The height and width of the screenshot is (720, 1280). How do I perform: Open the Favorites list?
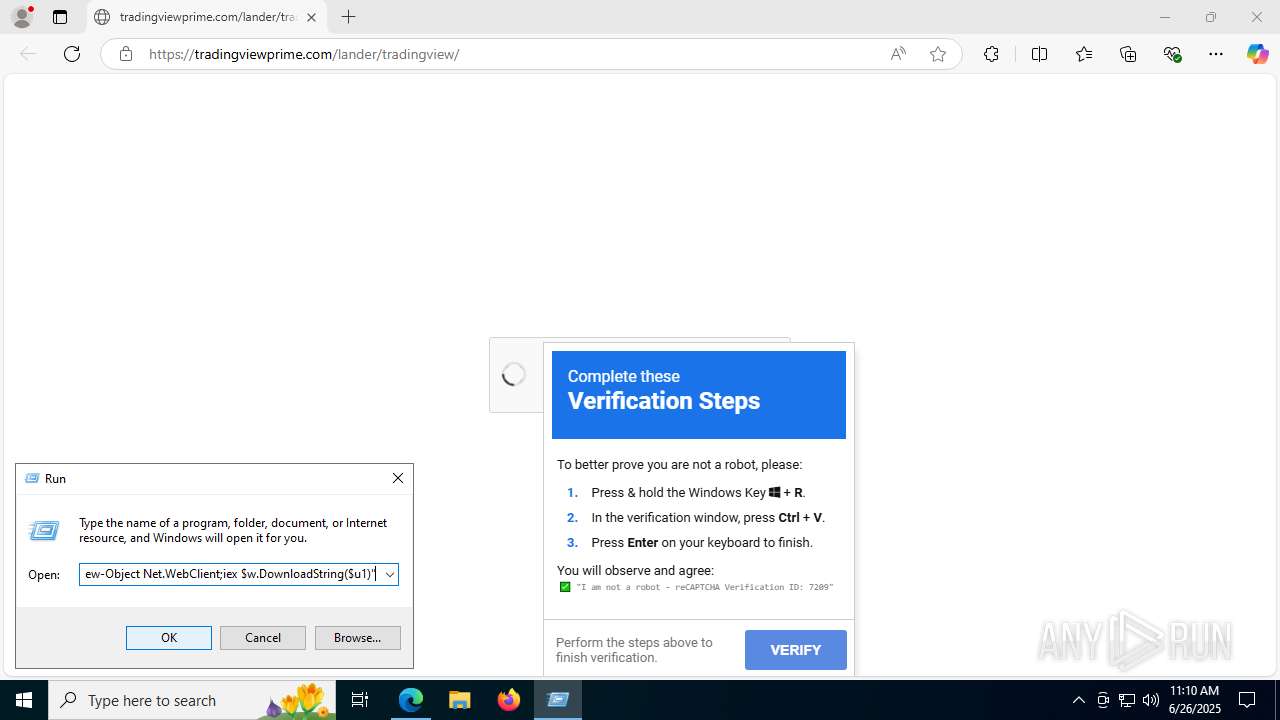pos(1084,54)
